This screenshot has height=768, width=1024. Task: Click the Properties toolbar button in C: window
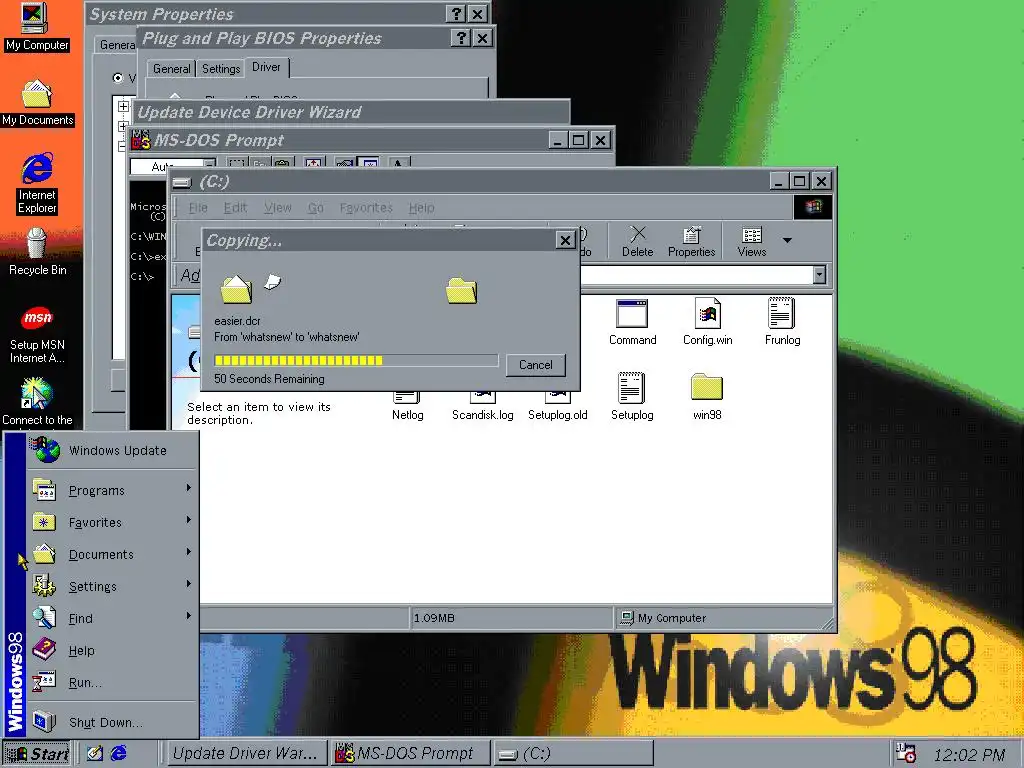(x=691, y=241)
